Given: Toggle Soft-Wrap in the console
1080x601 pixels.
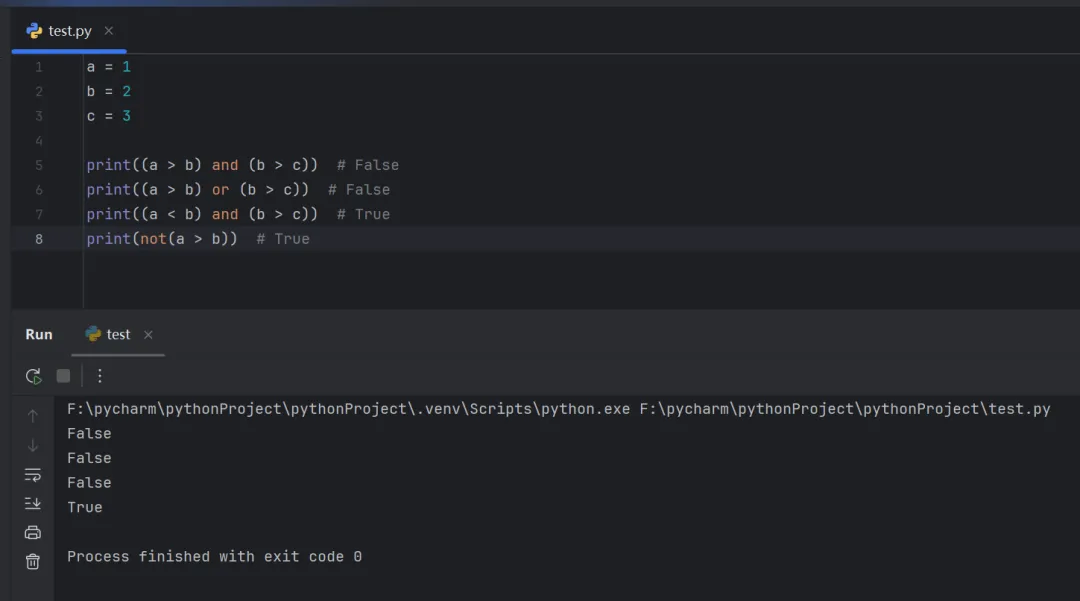Looking at the screenshot, I should click(x=33, y=474).
